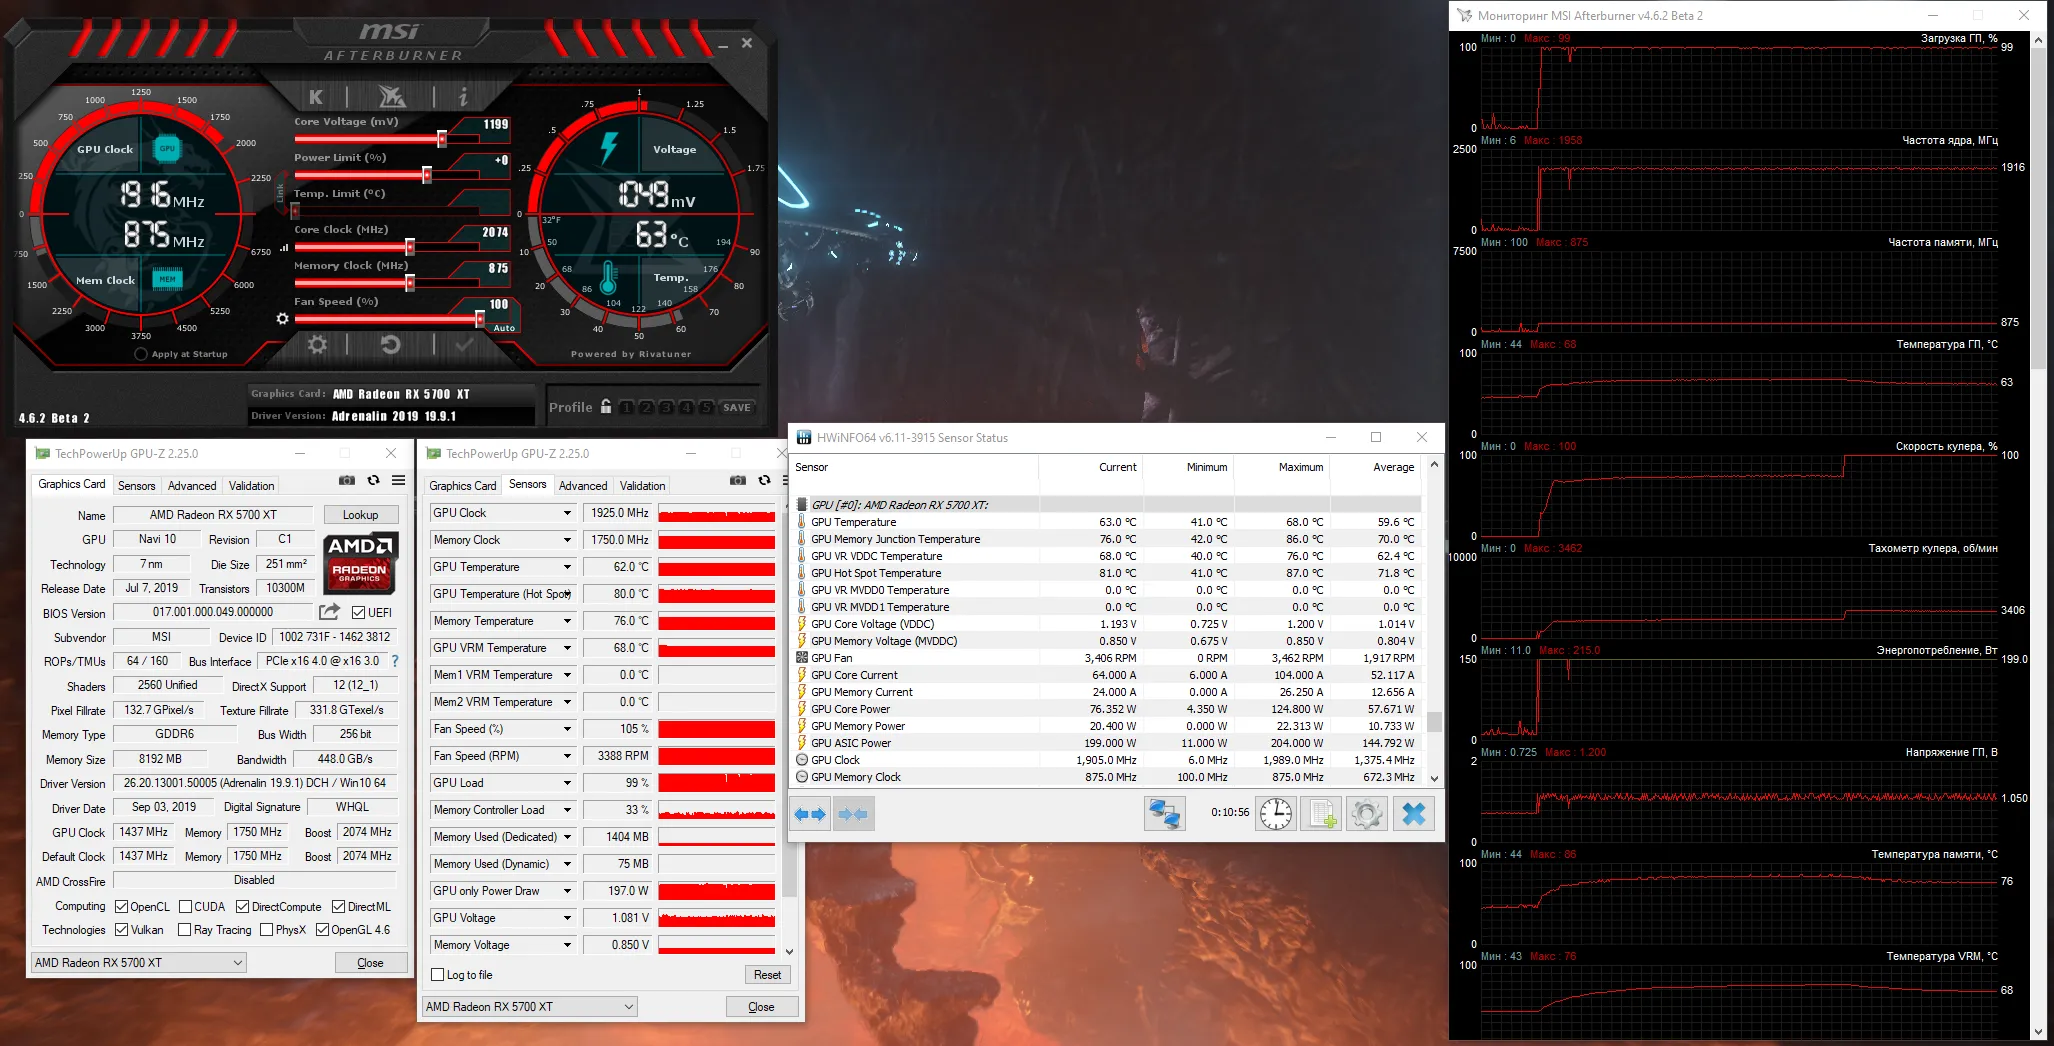
Task: Toggle the Auto fan speed button
Action: coord(504,328)
